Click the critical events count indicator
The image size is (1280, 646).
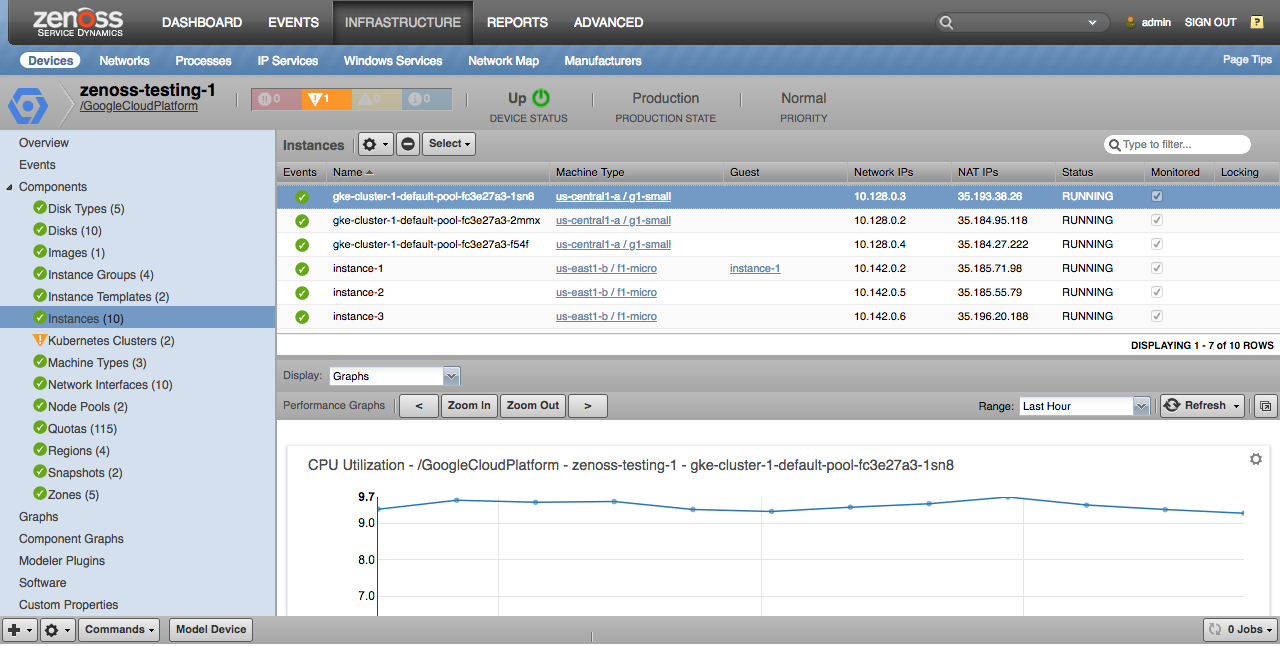(x=276, y=99)
